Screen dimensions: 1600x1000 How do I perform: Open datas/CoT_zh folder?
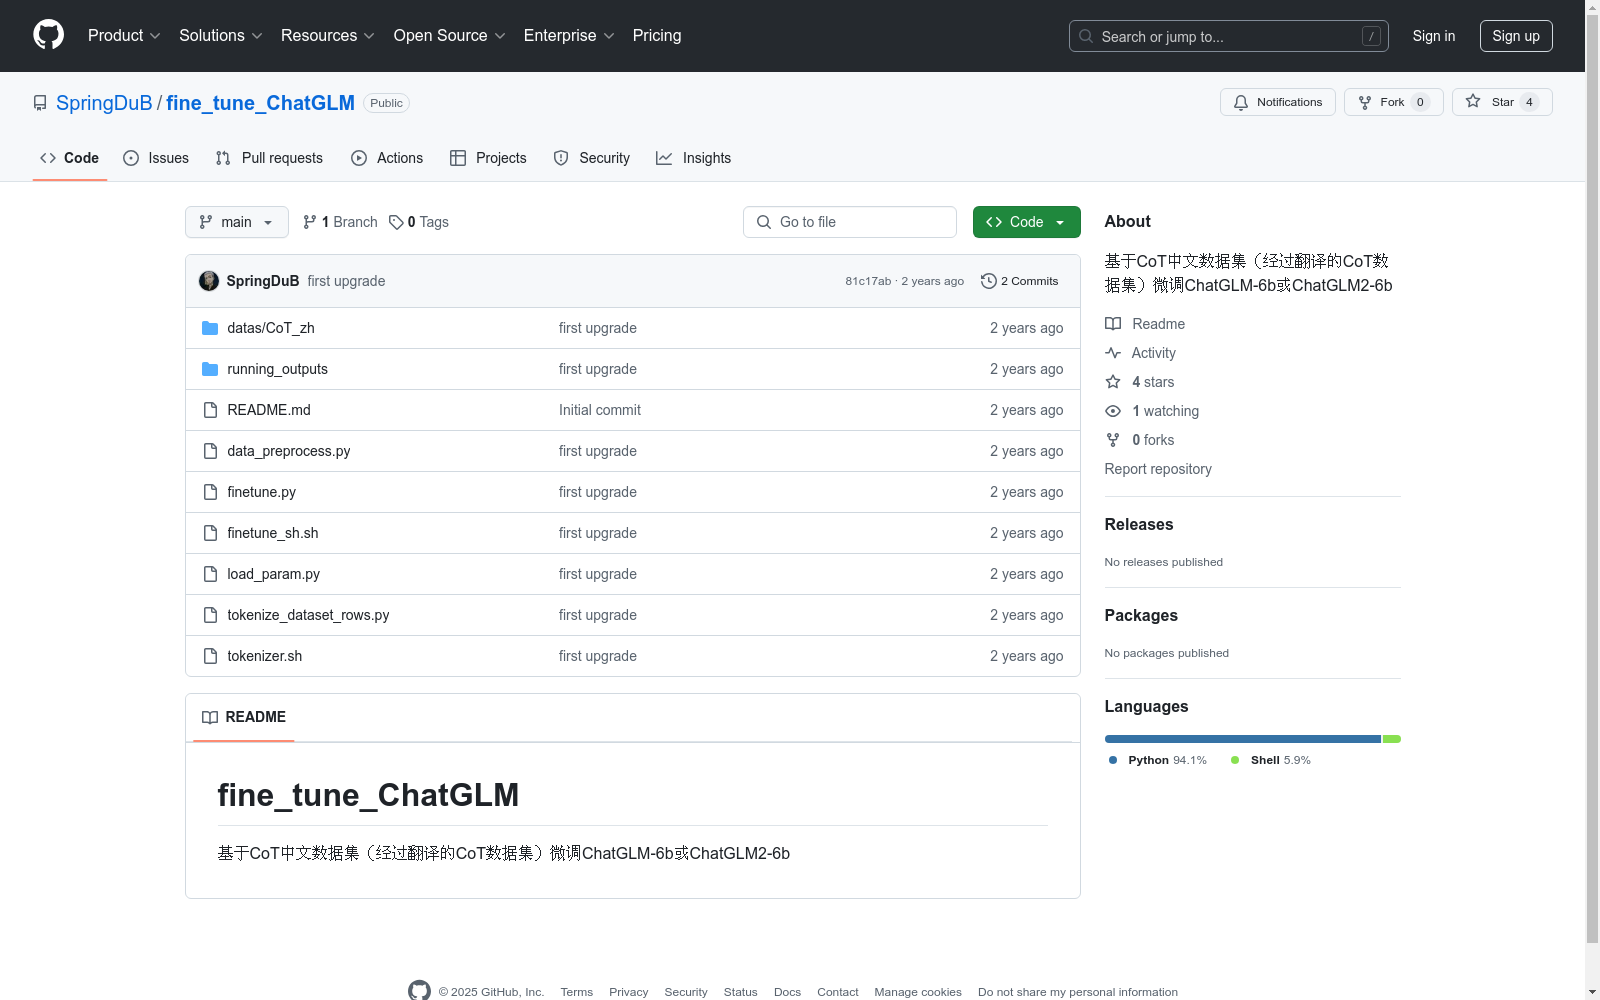pyautogui.click(x=271, y=328)
